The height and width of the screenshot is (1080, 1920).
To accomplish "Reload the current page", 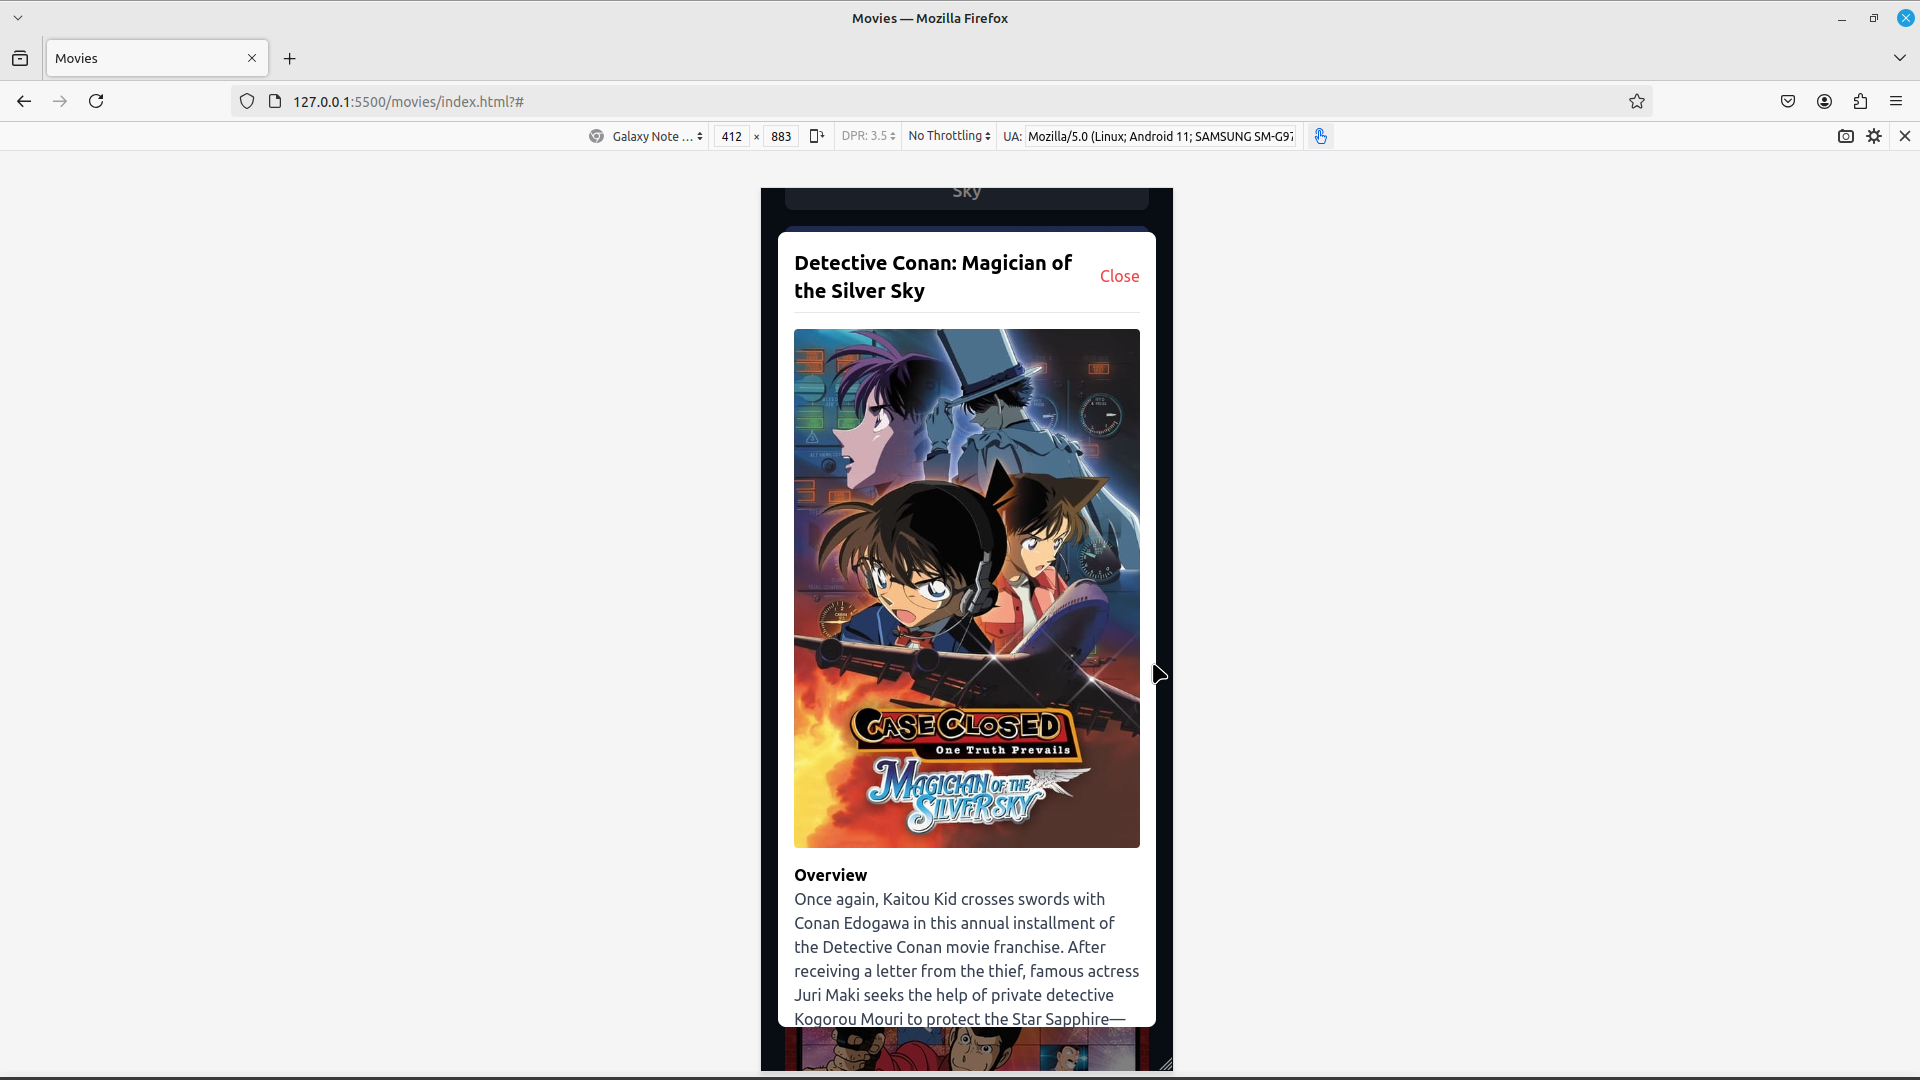I will (96, 101).
